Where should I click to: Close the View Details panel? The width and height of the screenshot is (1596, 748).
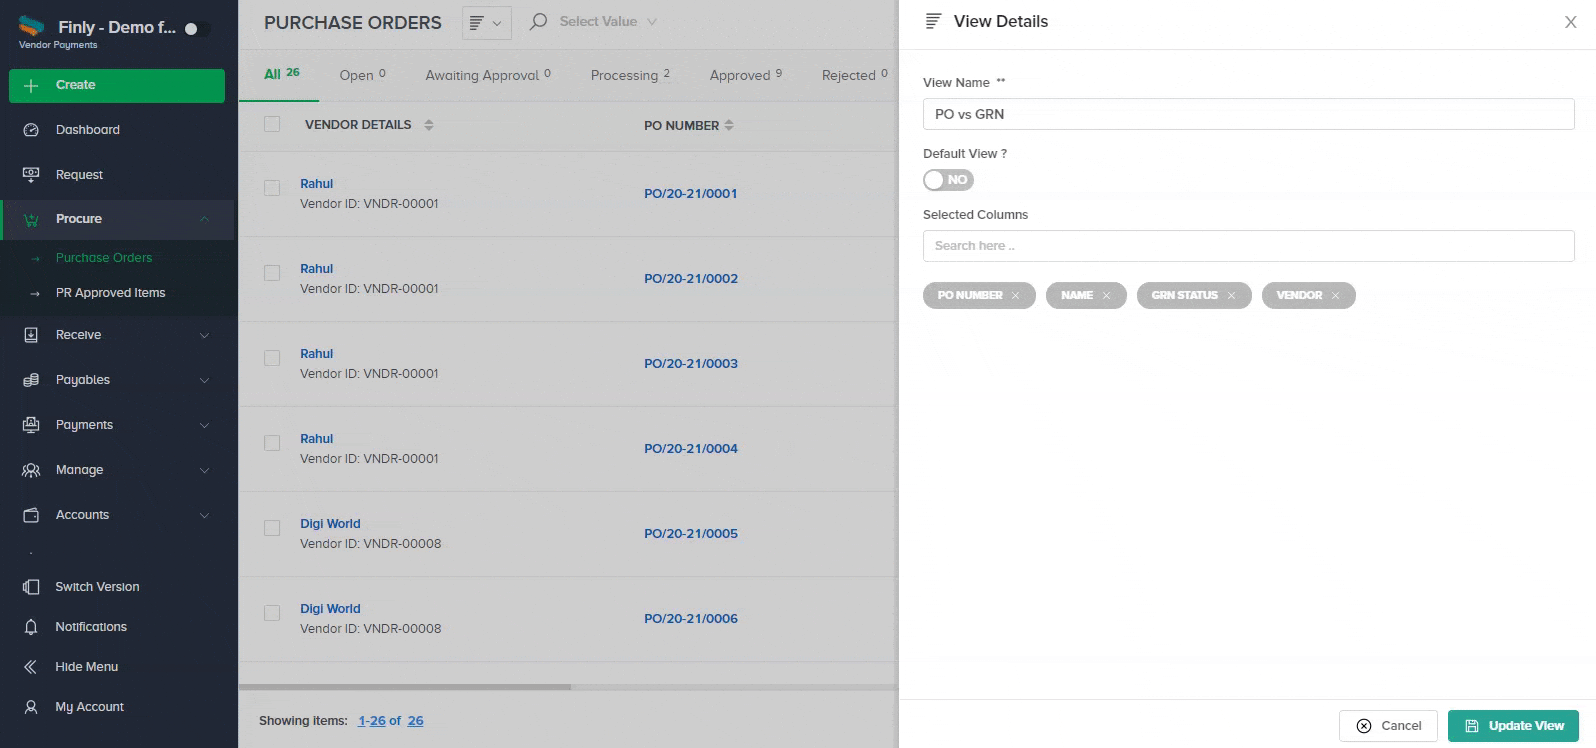click(1570, 22)
